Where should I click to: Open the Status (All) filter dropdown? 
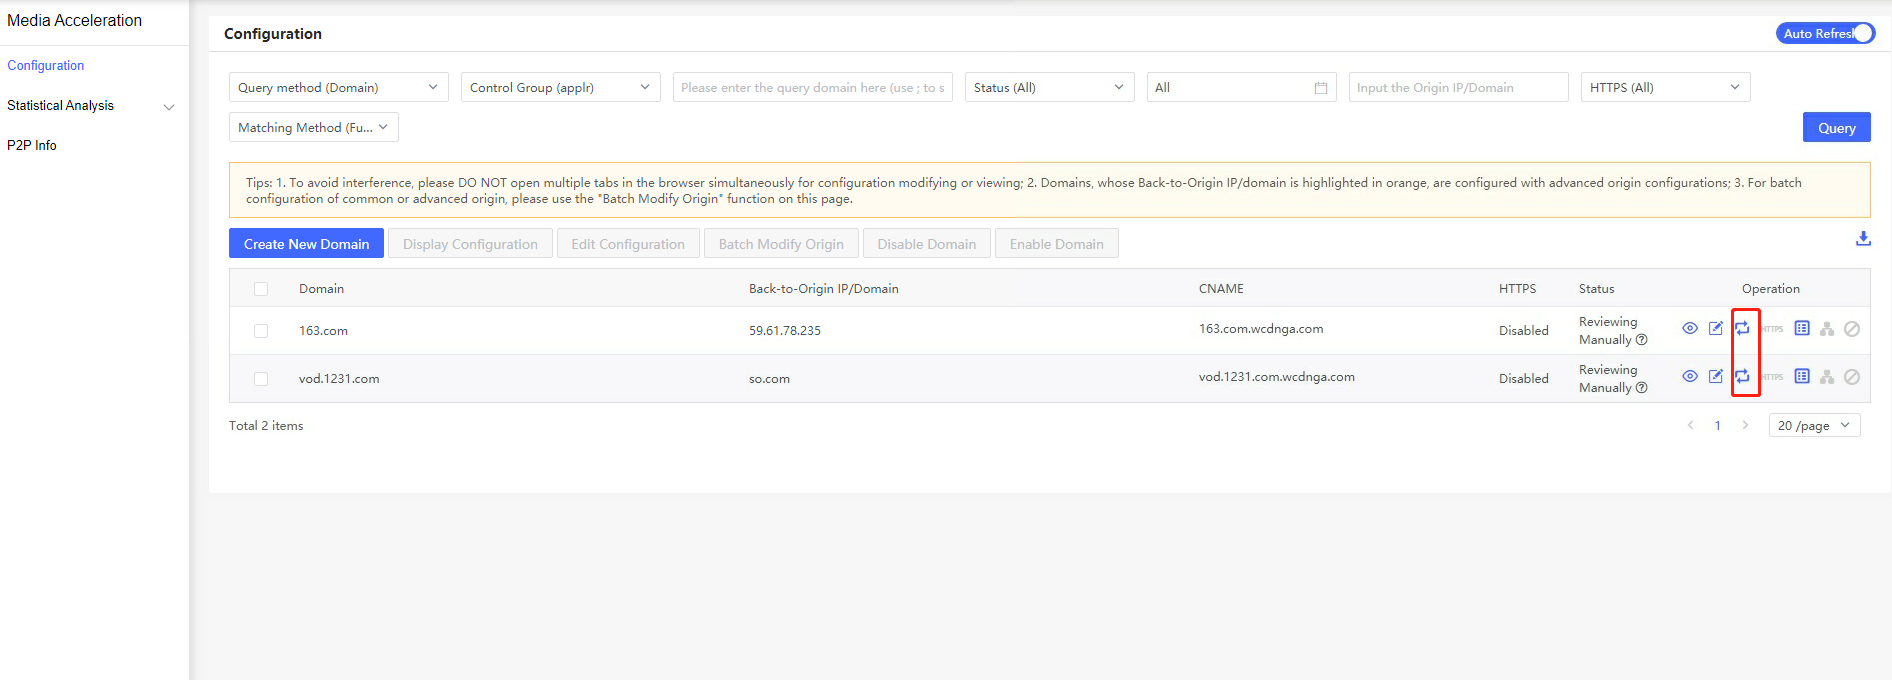click(1049, 88)
